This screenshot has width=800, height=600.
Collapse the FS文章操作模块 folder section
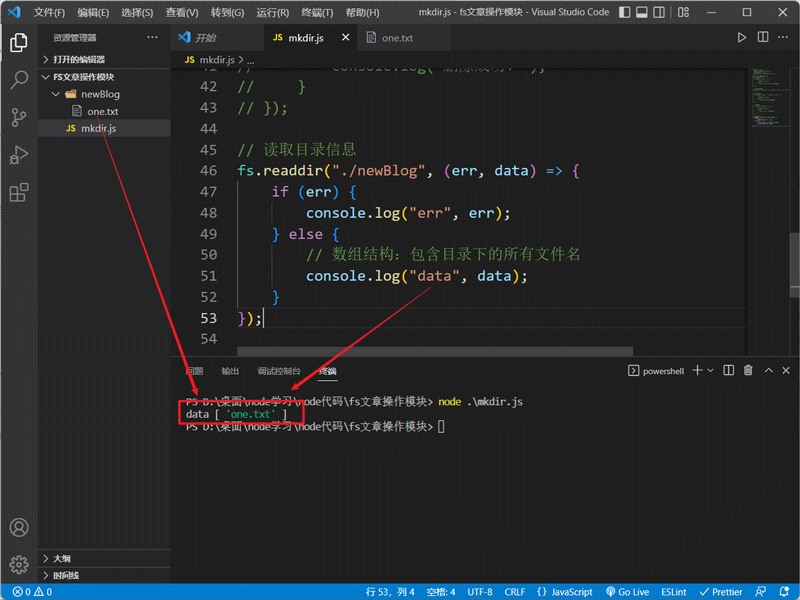coord(104,77)
